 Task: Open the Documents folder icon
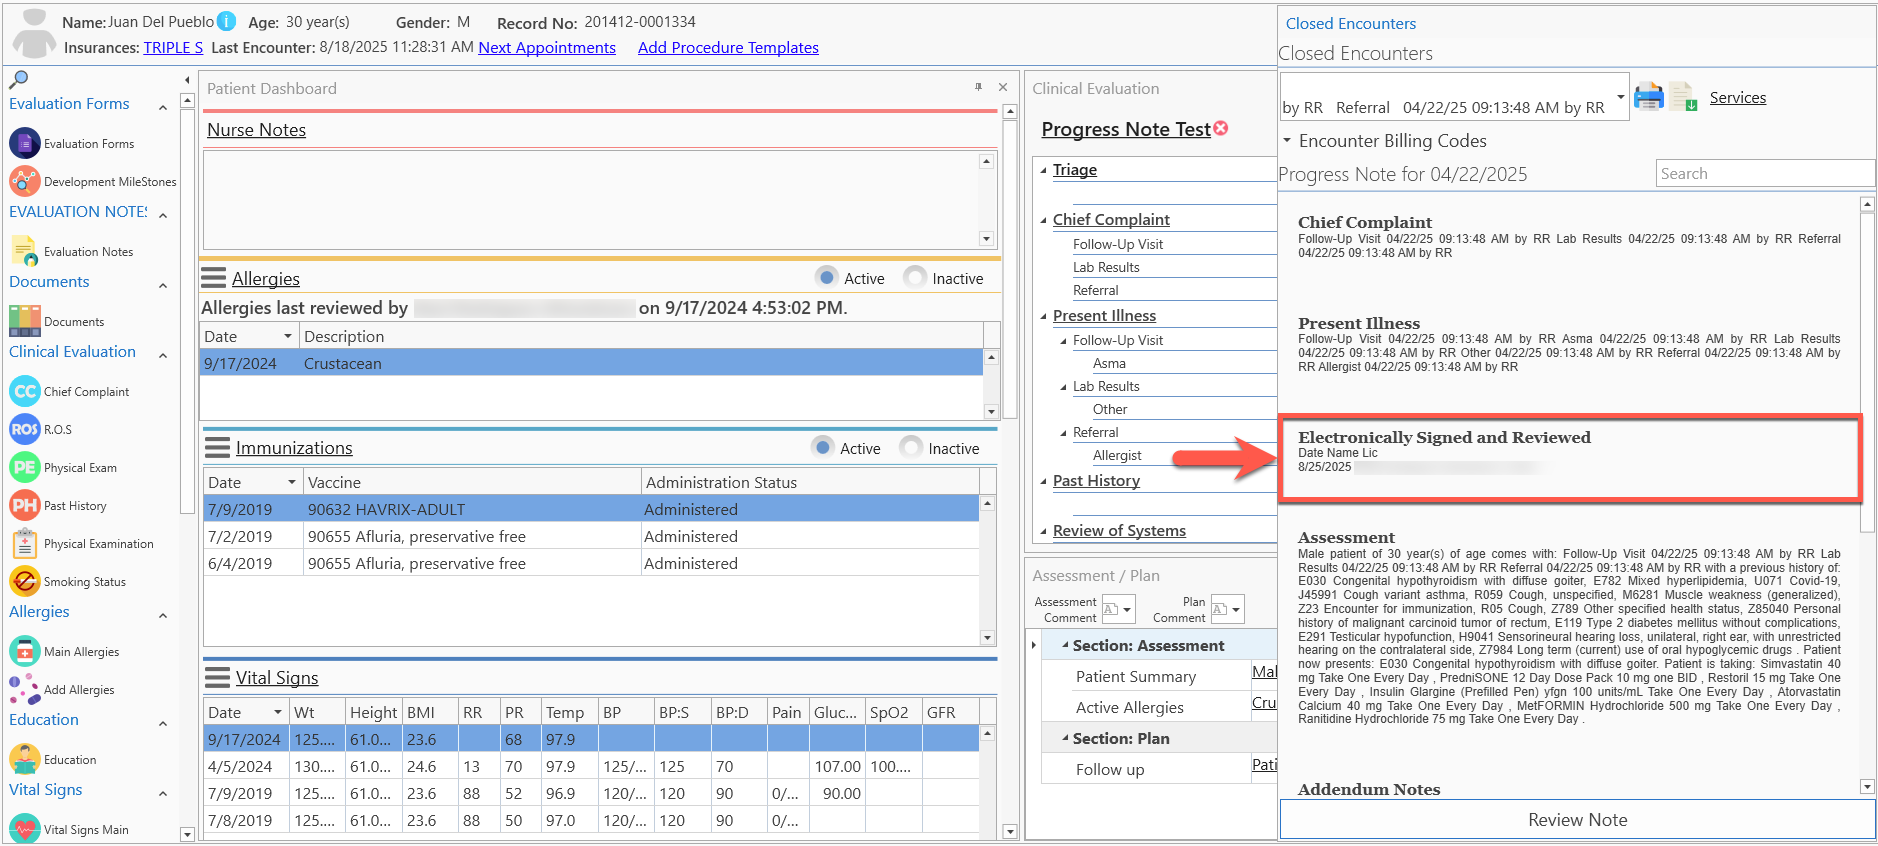tap(24, 321)
